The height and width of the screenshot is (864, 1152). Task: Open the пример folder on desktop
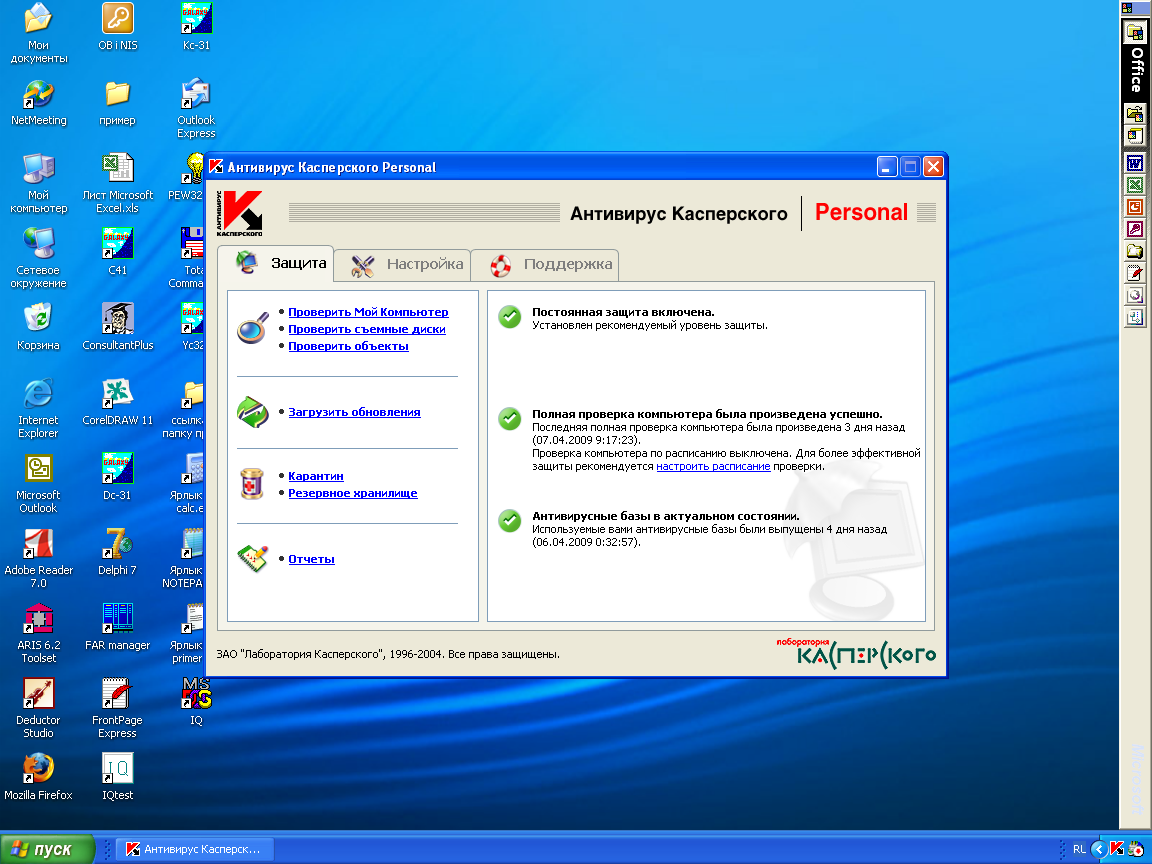[x=118, y=102]
